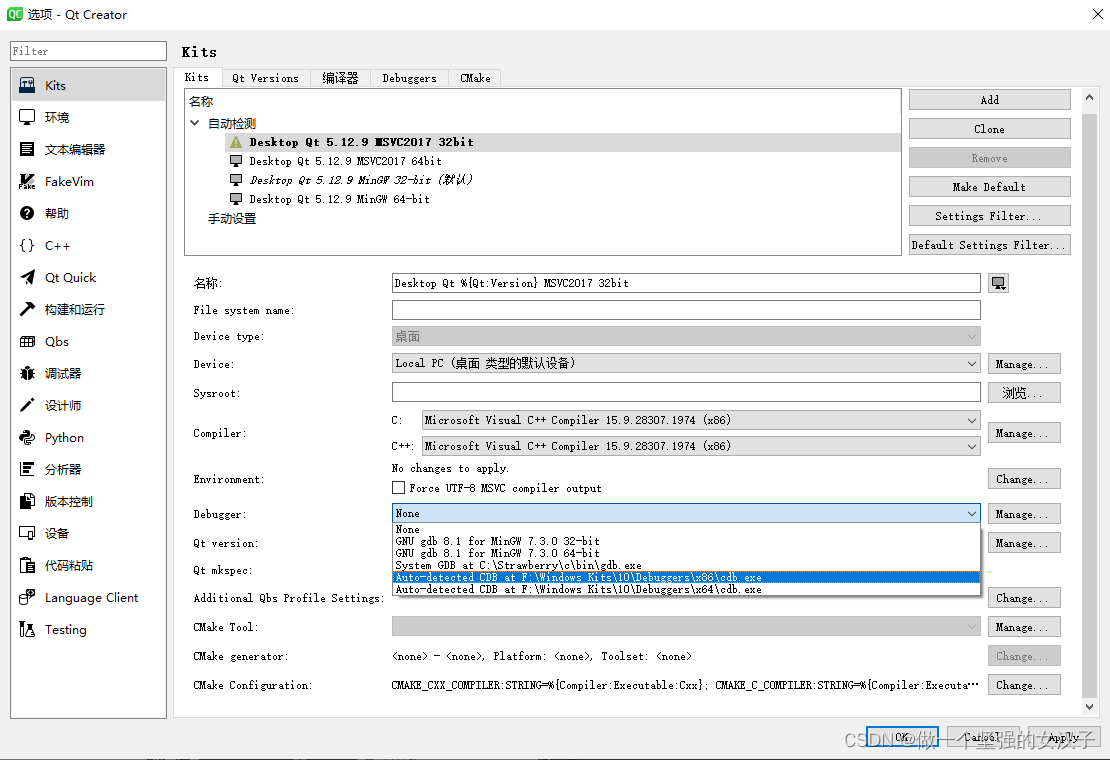Click 浏览 next to Sysroot
Viewport: 1110px width, 760px height.
pos(1024,393)
